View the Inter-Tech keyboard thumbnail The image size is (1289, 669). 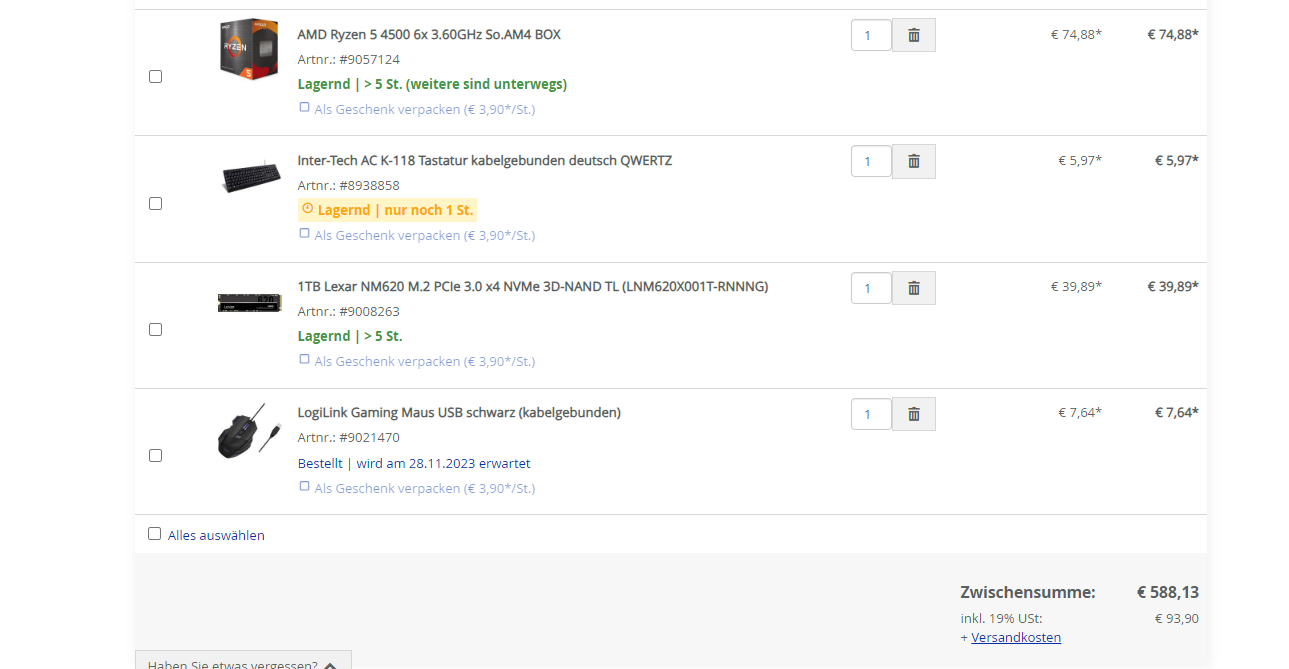pyautogui.click(x=251, y=177)
